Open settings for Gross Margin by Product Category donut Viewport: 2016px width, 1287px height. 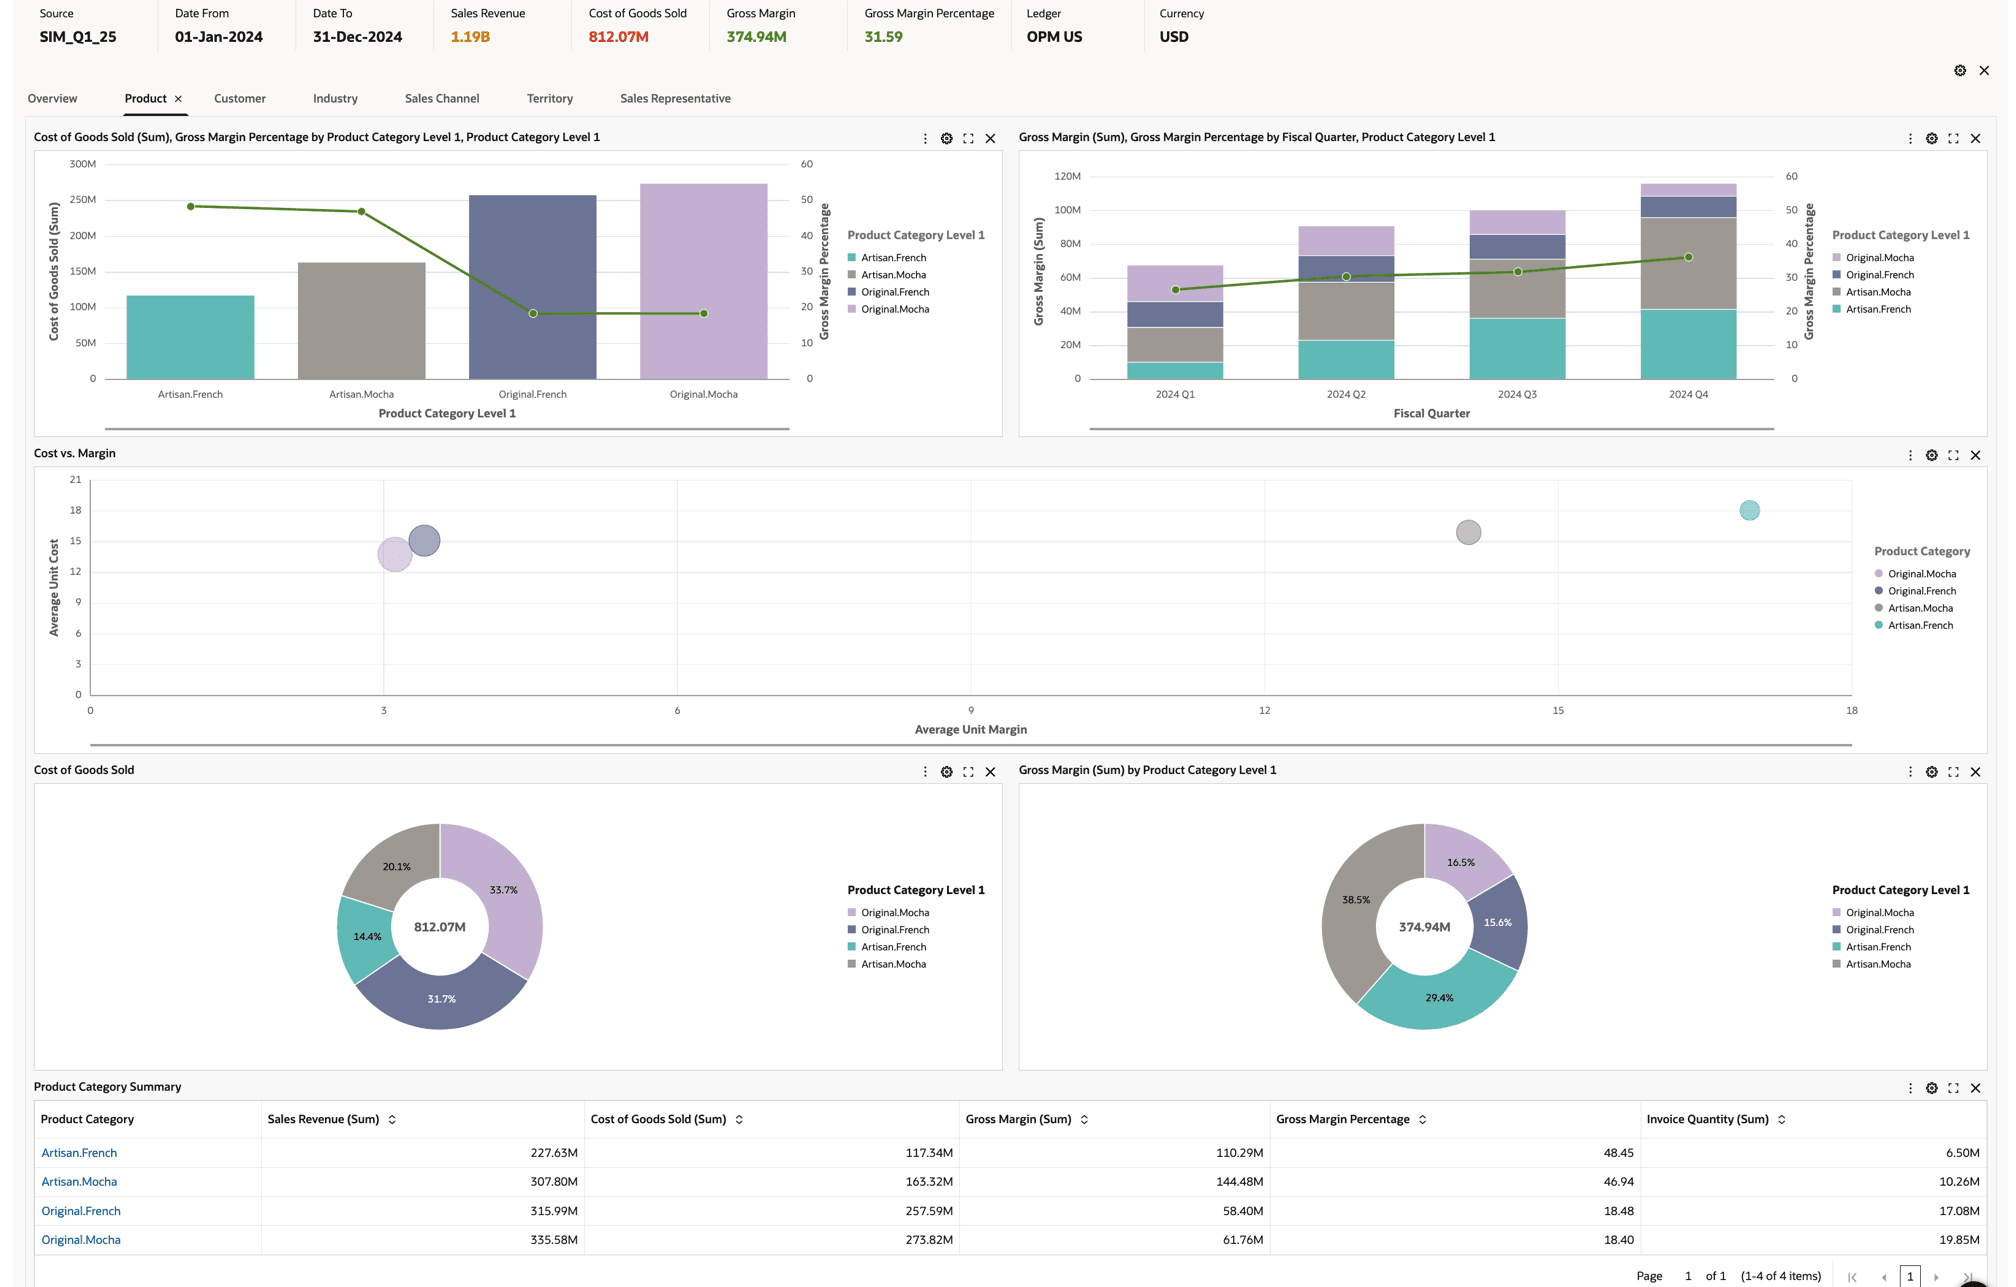tap(1932, 772)
